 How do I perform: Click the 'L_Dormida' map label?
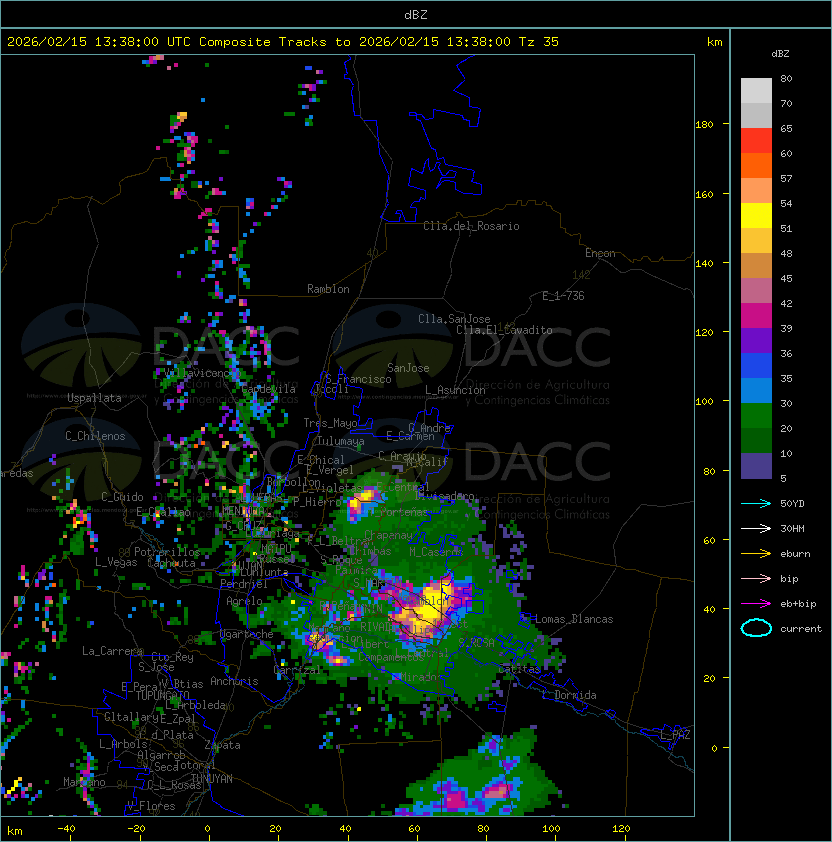569,695
